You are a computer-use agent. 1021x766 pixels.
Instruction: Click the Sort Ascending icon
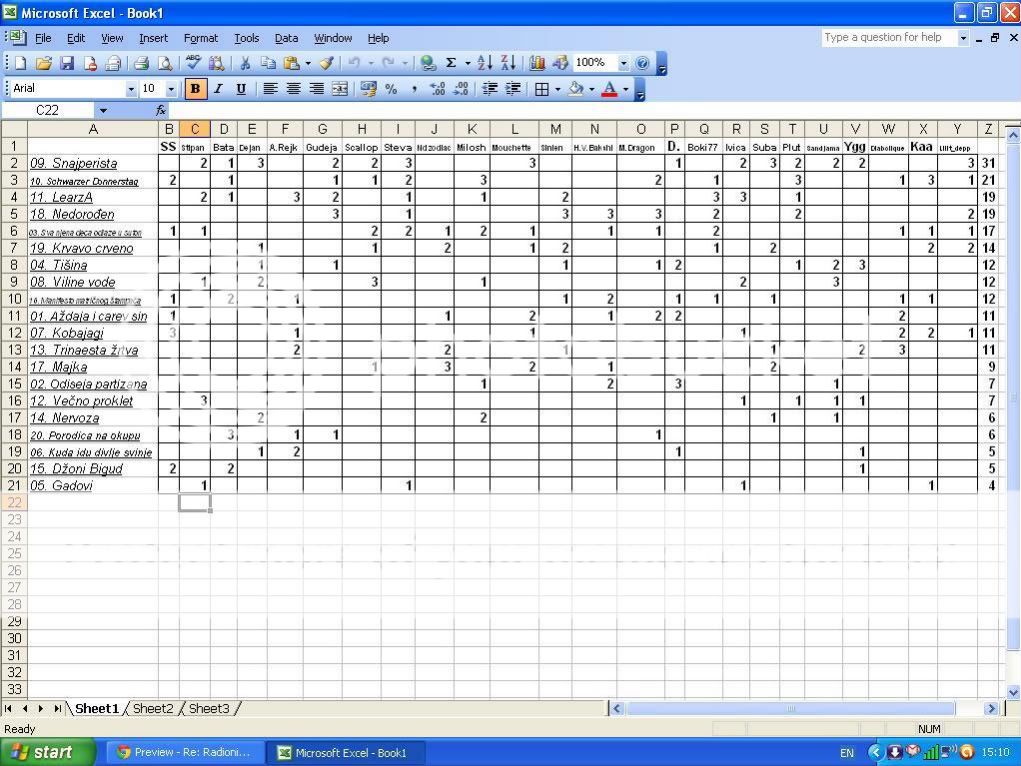pos(484,63)
